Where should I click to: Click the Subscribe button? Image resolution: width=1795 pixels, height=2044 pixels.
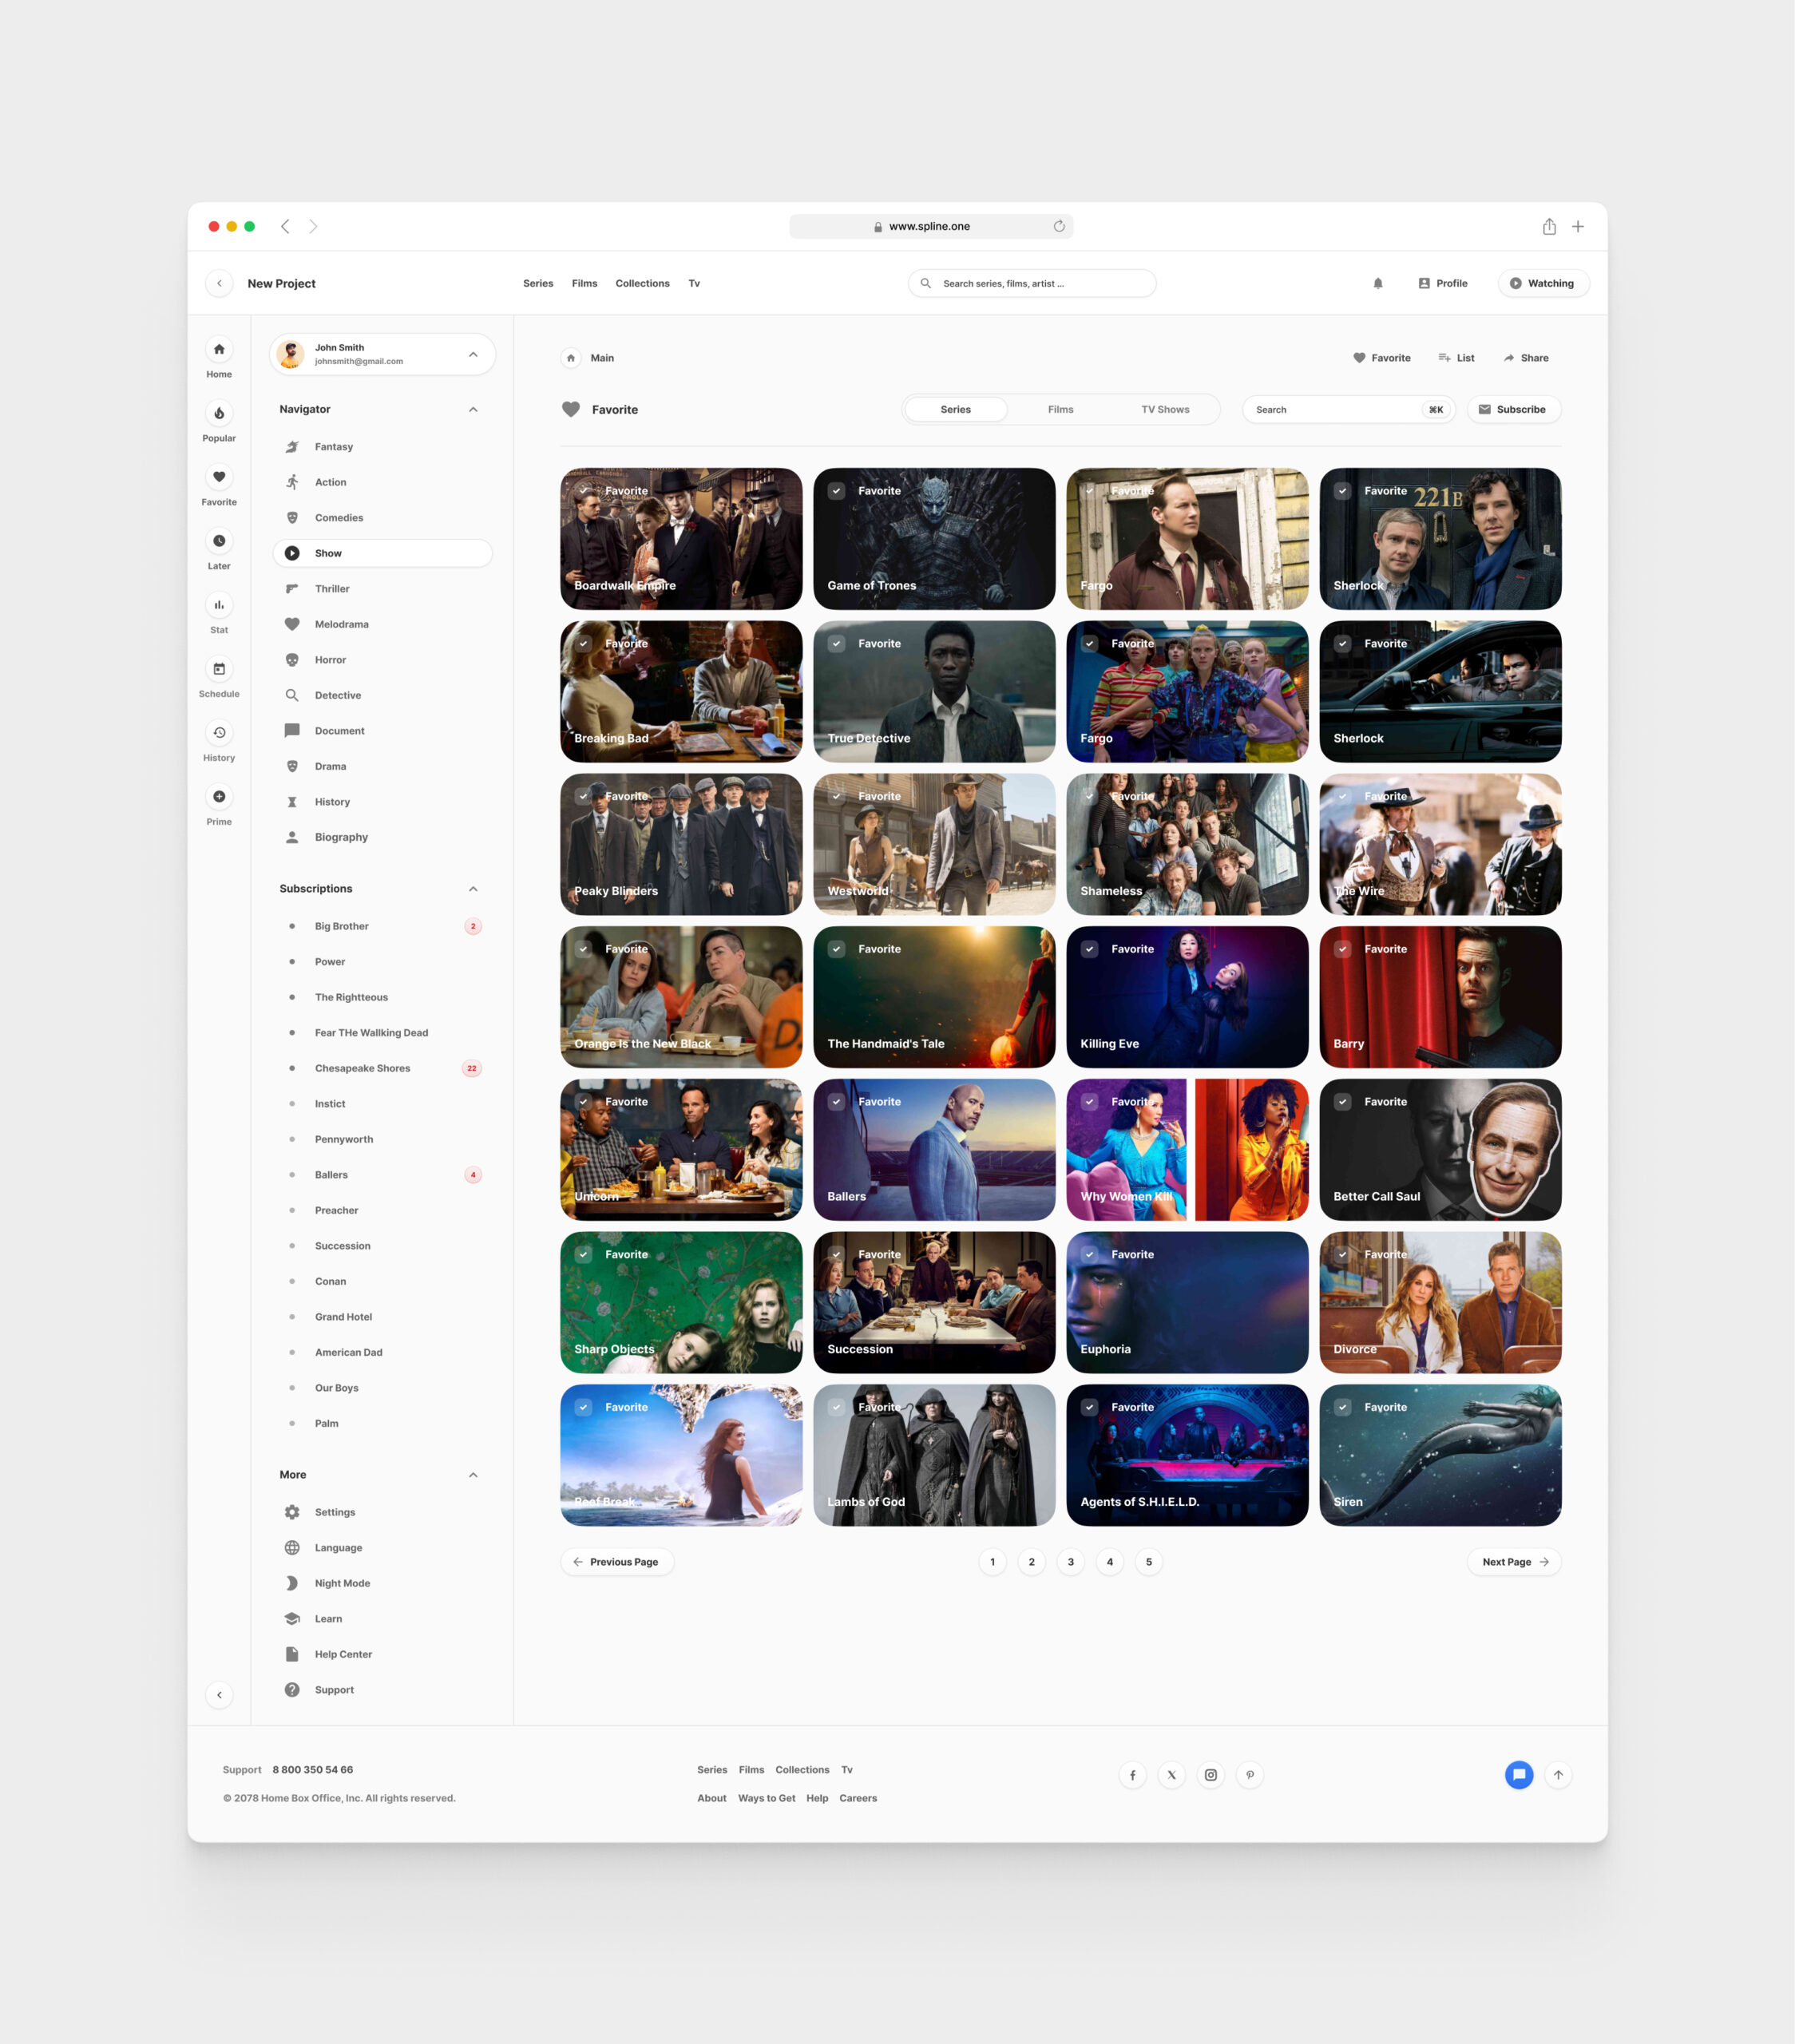click(1513, 409)
